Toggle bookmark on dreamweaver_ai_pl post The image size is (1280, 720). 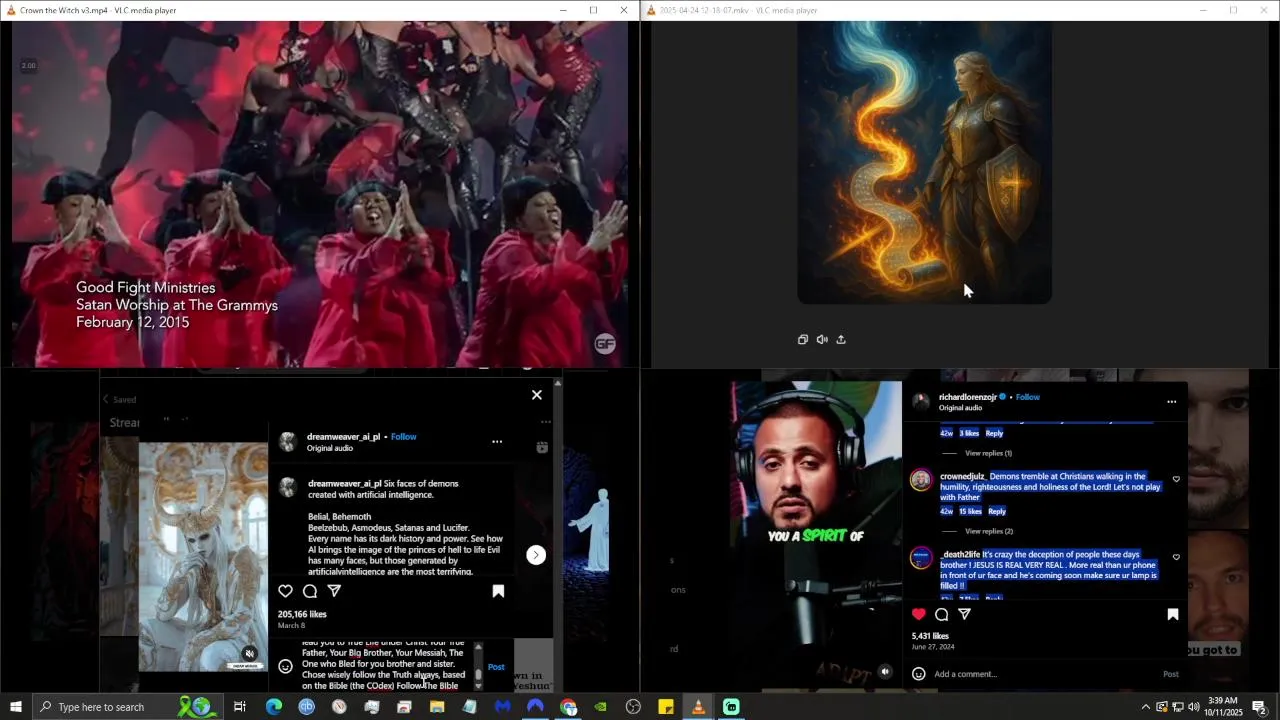pos(498,591)
